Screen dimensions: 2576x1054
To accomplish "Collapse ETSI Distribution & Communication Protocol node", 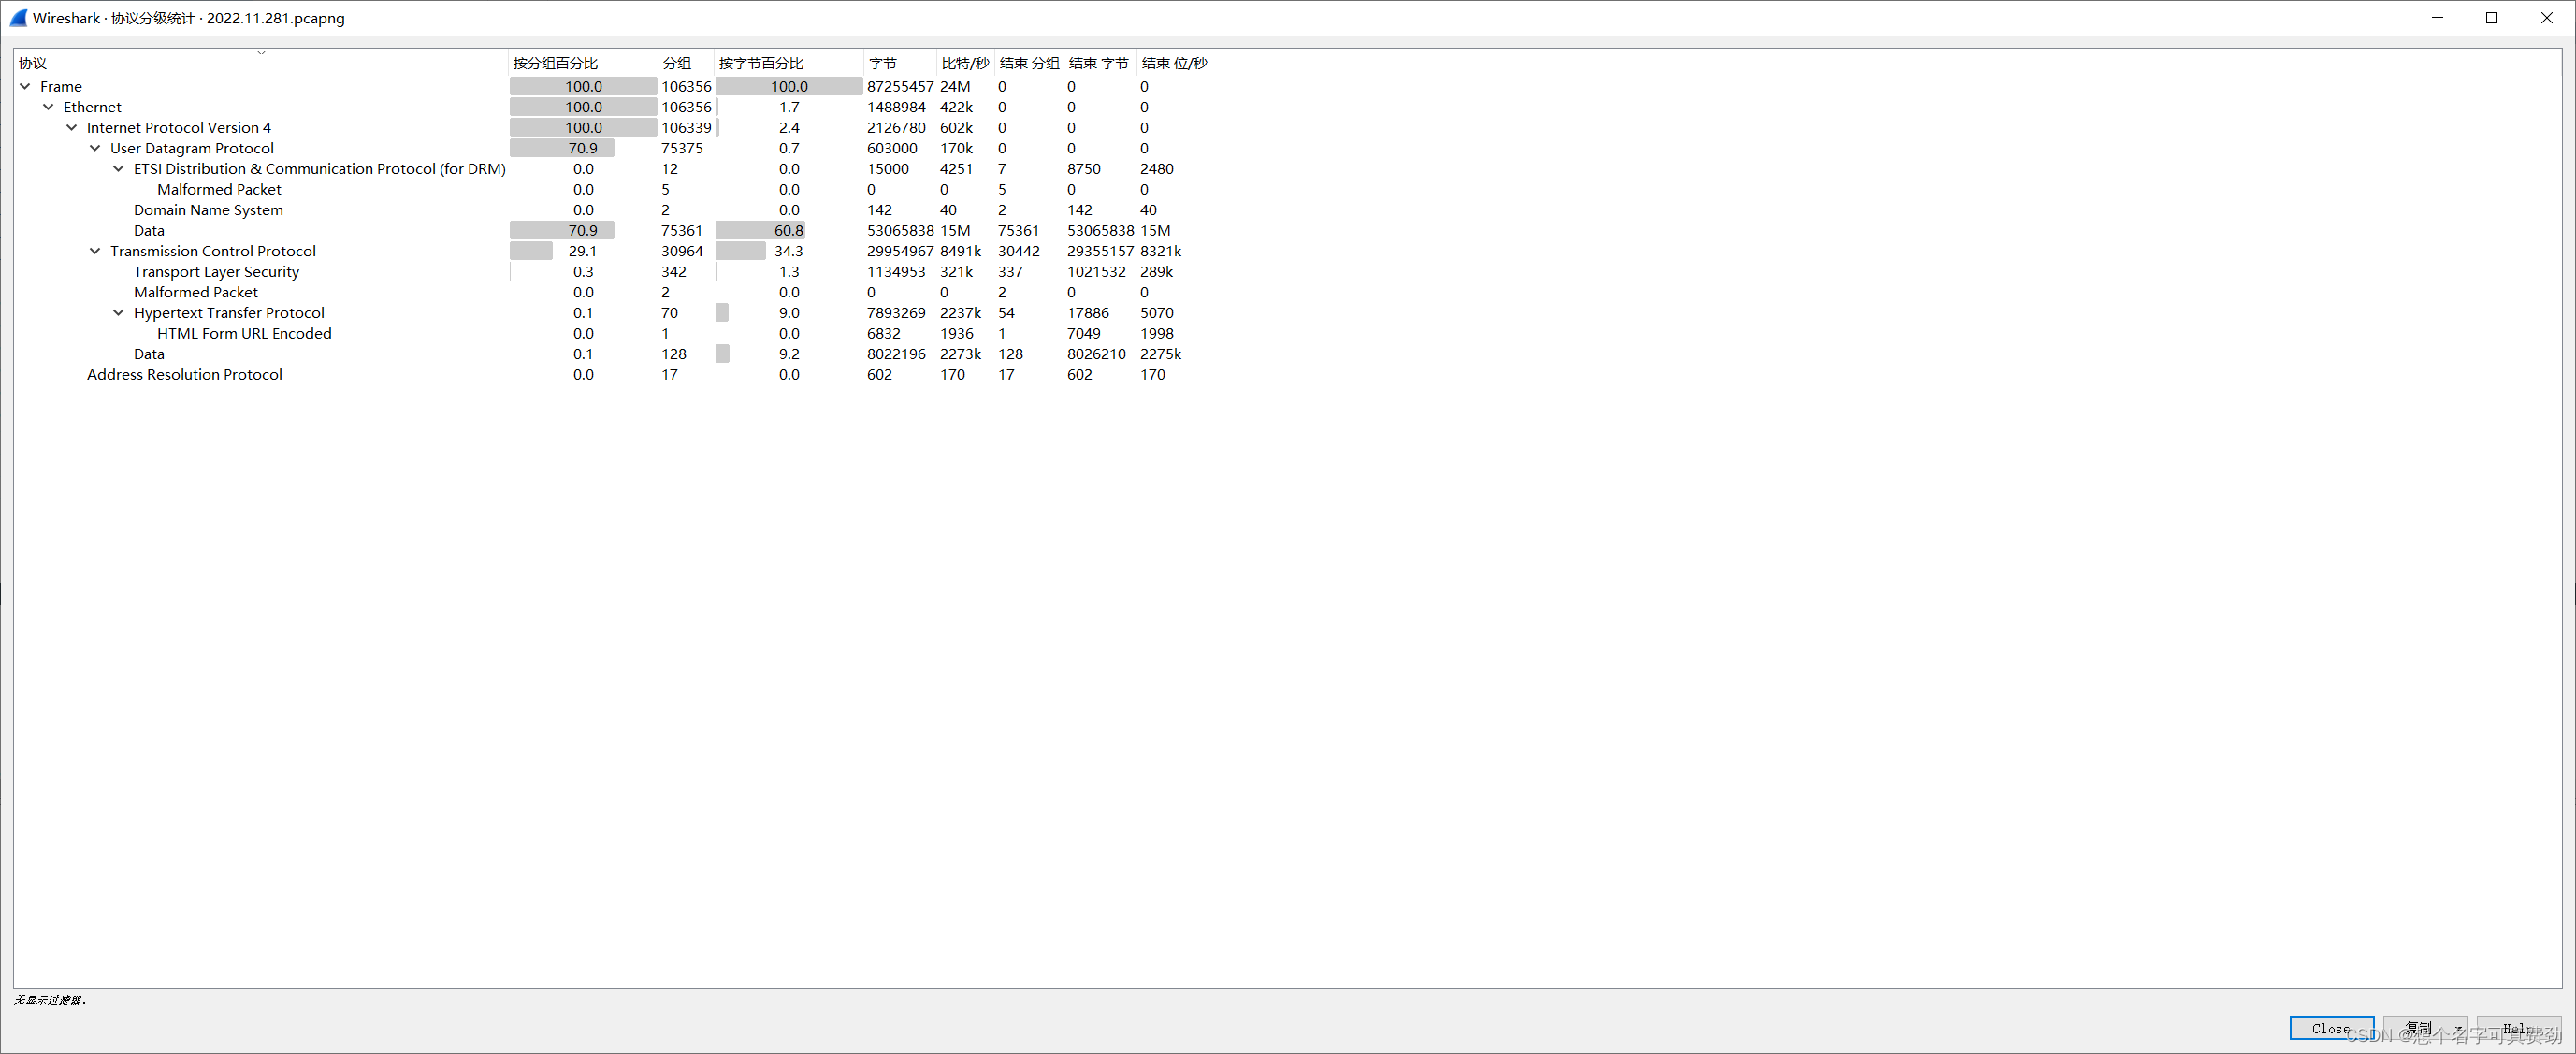I will tap(118, 169).
